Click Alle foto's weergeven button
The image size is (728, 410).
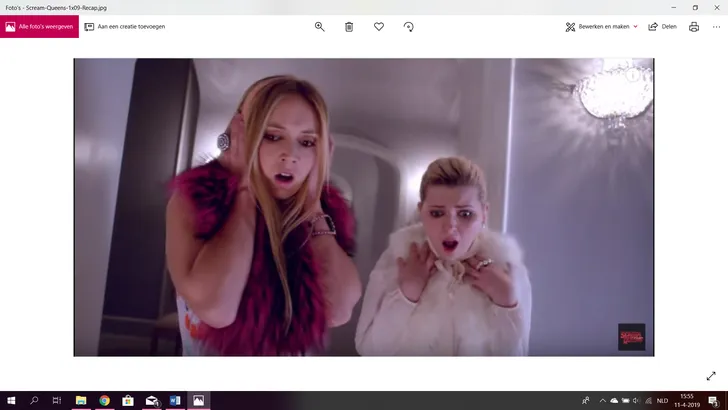(x=39, y=26)
